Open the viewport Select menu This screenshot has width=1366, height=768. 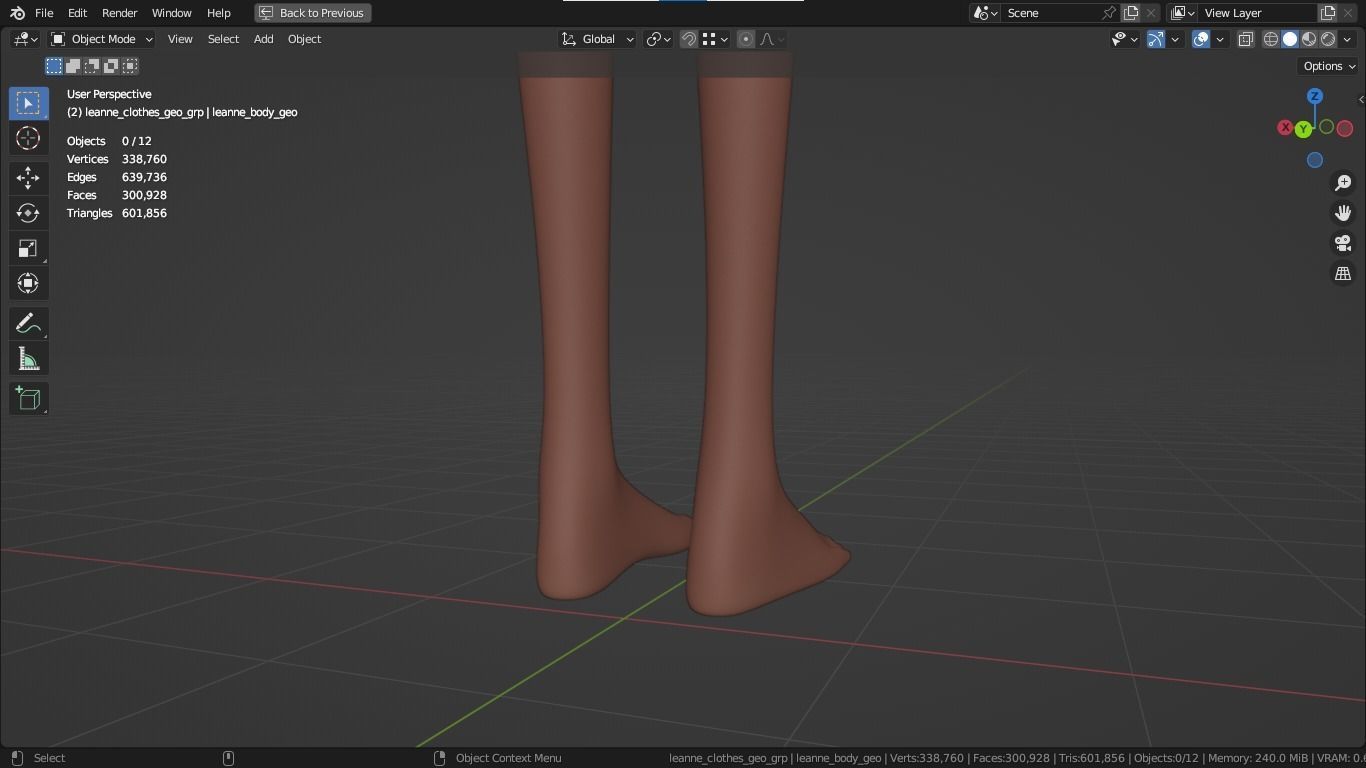[223, 39]
